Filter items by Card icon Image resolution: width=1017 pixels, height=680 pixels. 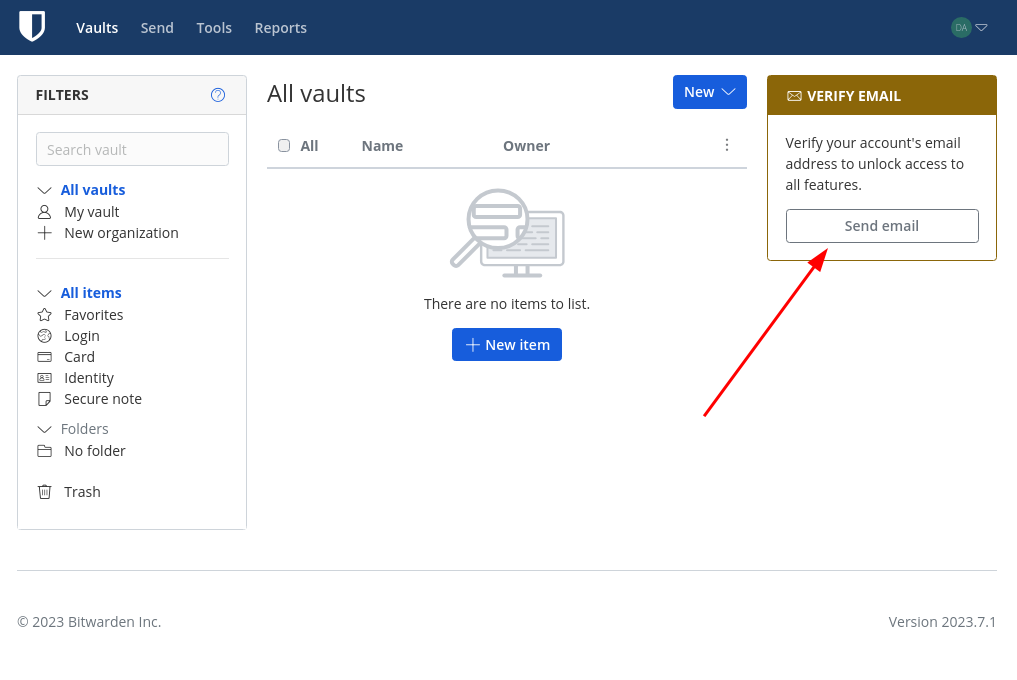44,357
